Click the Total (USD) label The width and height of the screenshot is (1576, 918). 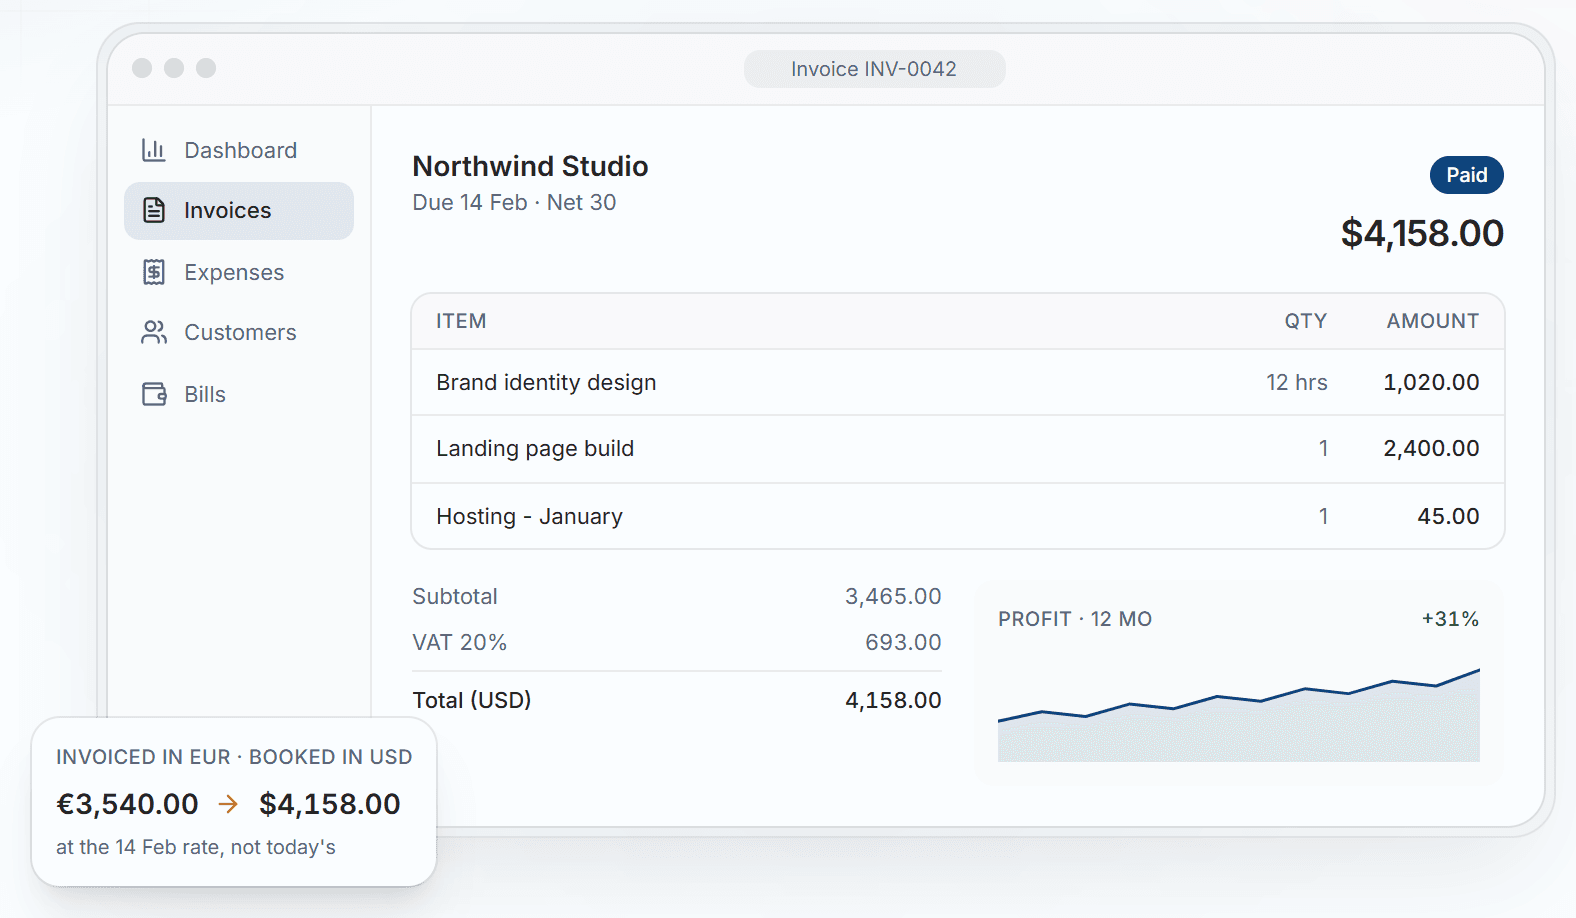click(472, 700)
